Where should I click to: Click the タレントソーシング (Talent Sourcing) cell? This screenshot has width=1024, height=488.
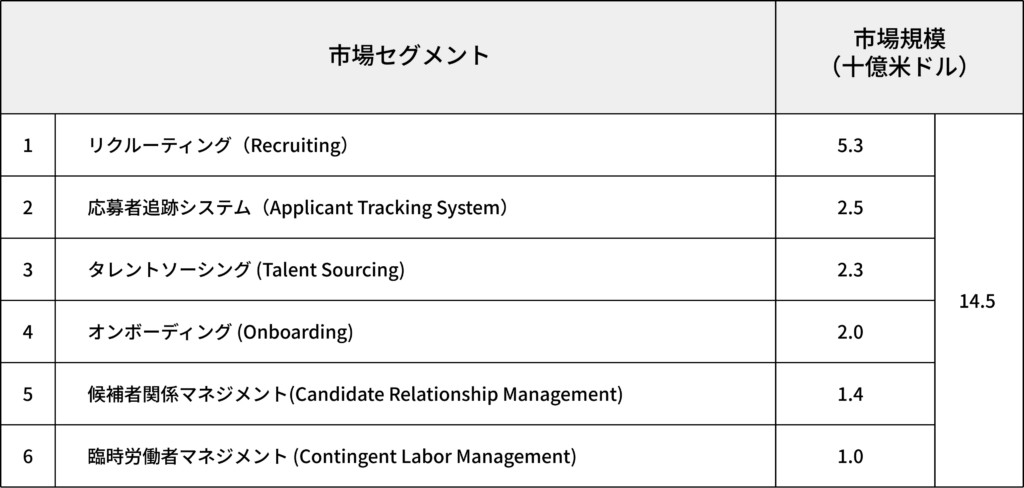click(x=246, y=270)
